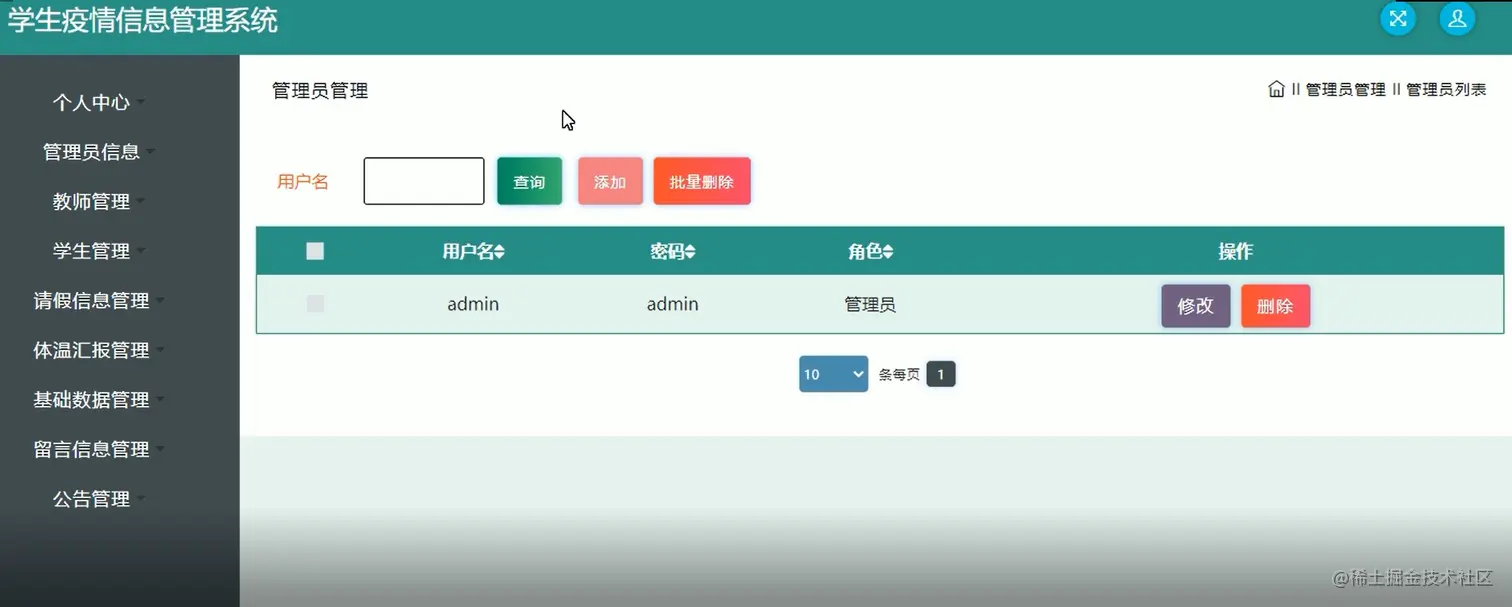Click the fullscreen toggle icon in the header
Screen dimensions: 1512x607
(x=1397, y=18)
